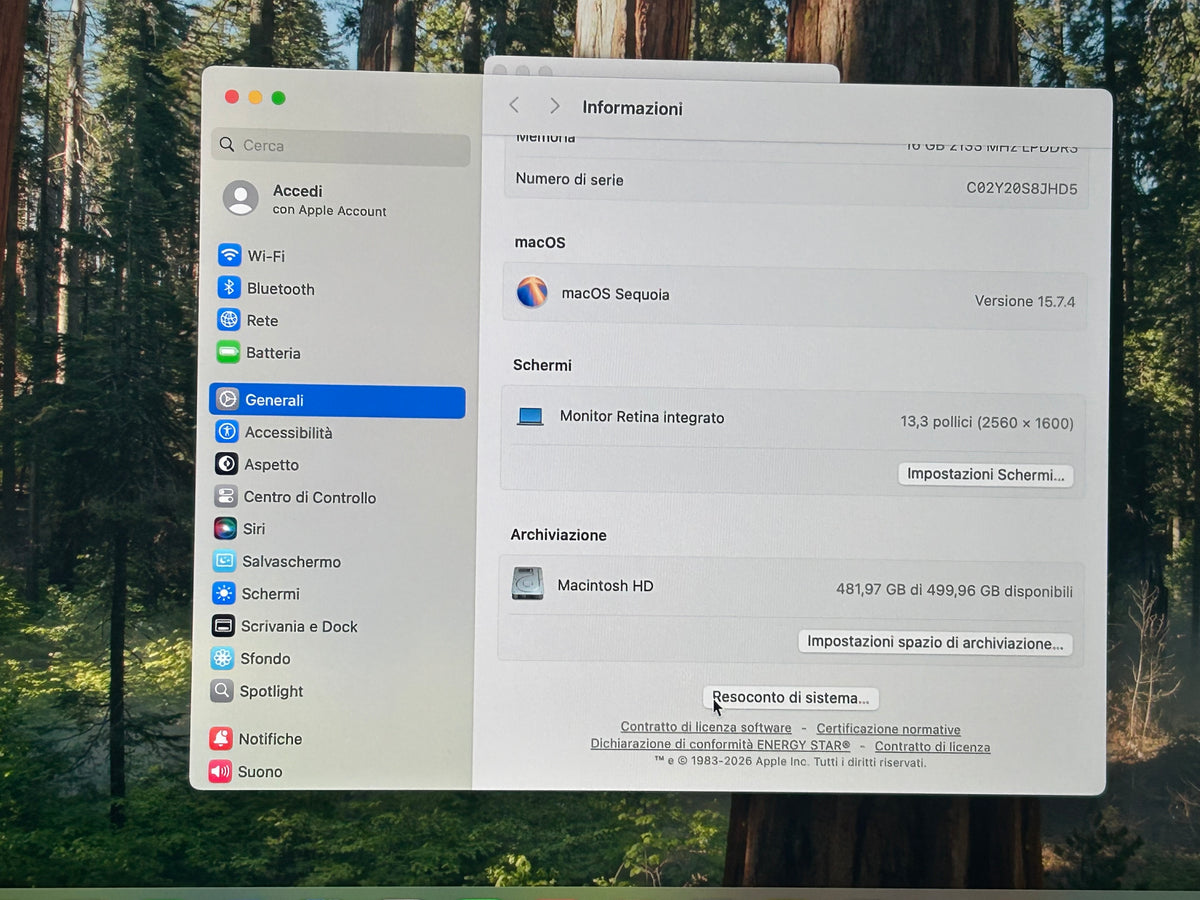The image size is (1200, 900).
Task: Click the Numero di serie label
Action: [x=569, y=180]
